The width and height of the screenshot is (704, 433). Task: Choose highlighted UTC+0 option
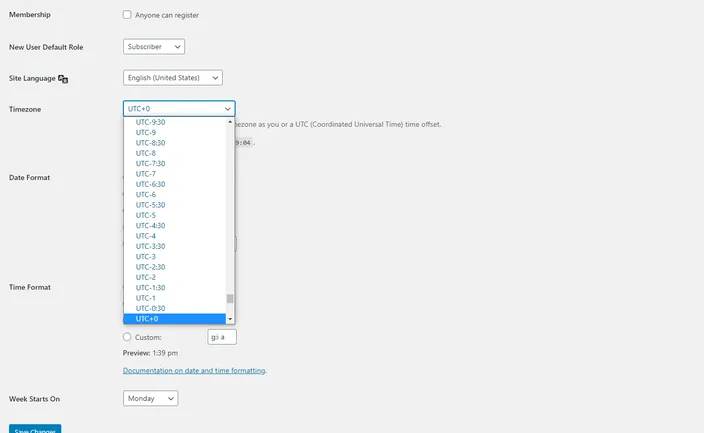(x=175, y=318)
